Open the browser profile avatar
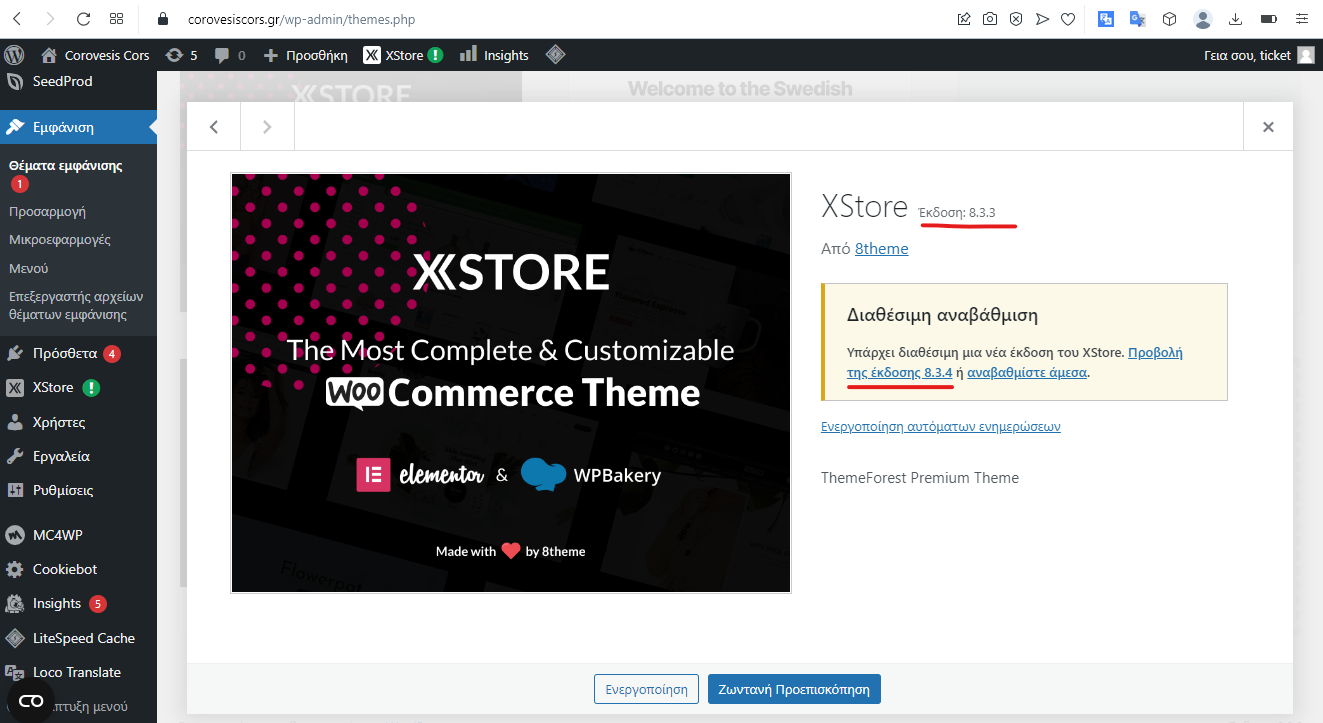The width and height of the screenshot is (1323, 723). point(1204,19)
